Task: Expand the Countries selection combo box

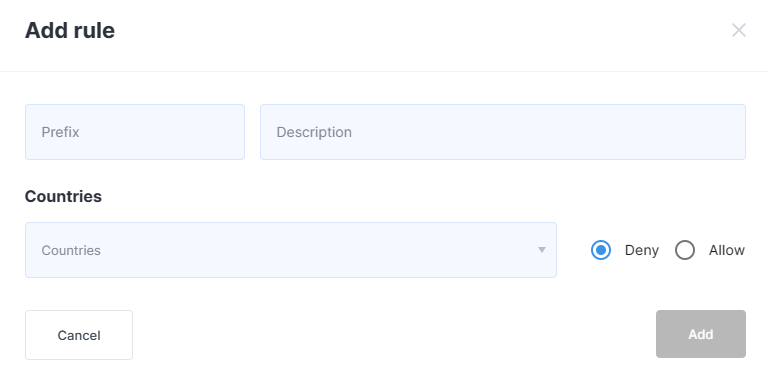Action: (x=290, y=250)
